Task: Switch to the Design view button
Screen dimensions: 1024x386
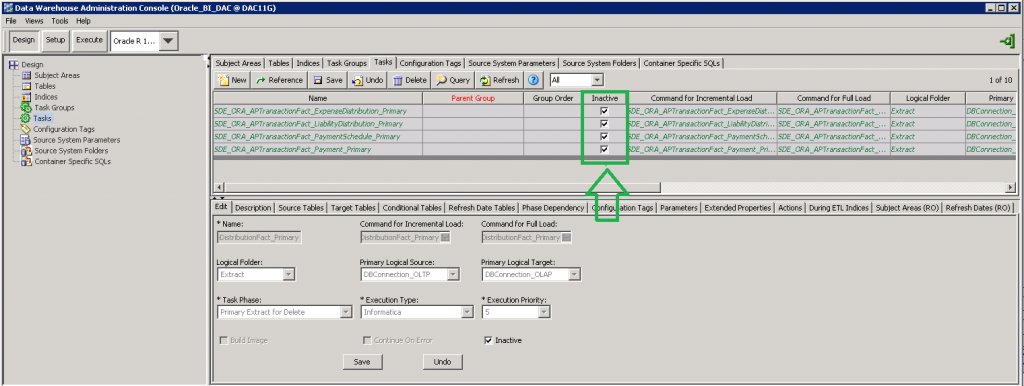Action: point(24,40)
